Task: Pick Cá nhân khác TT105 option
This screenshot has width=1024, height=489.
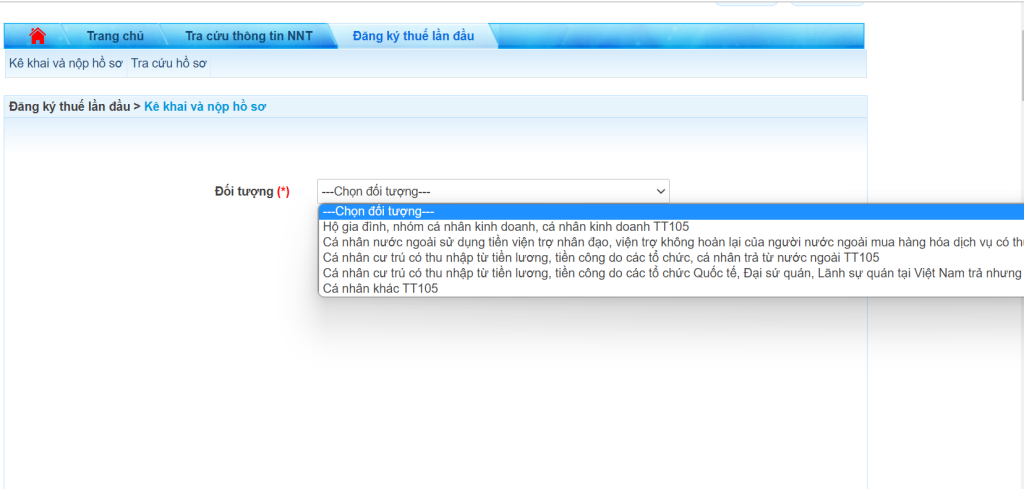Action: pyautogui.click(x=380, y=288)
